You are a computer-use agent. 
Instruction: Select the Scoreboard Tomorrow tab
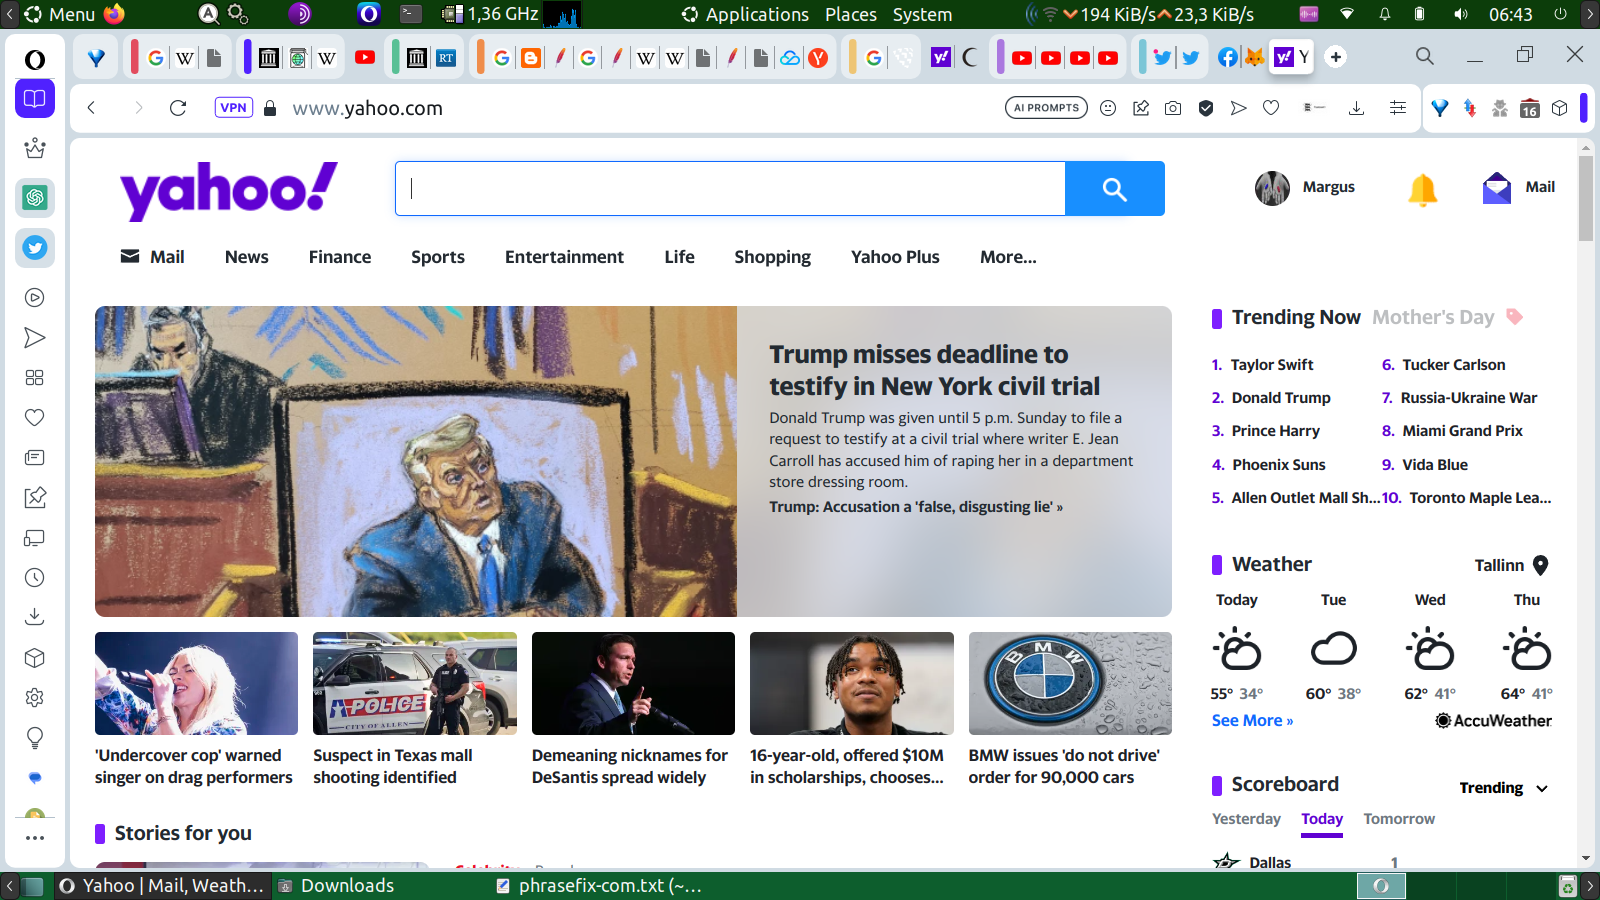click(1399, 819)
